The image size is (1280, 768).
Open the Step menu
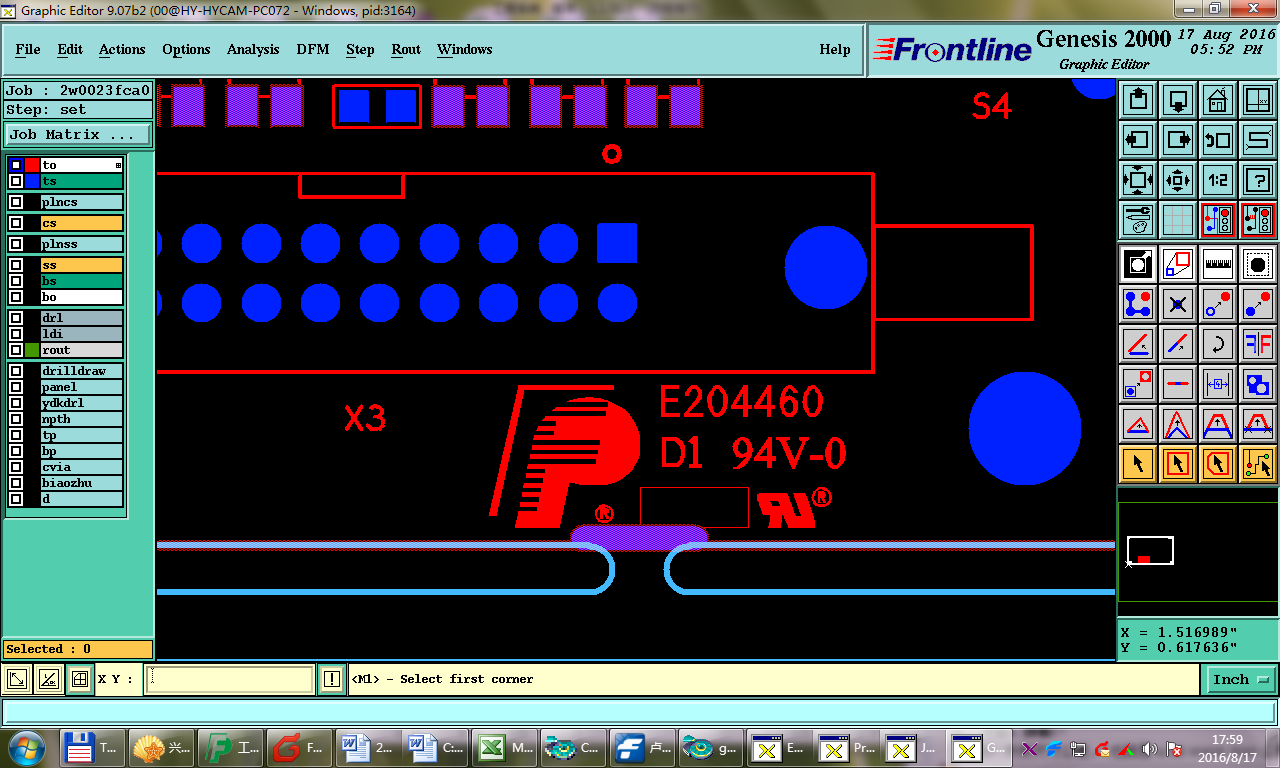tap(360, 49)
